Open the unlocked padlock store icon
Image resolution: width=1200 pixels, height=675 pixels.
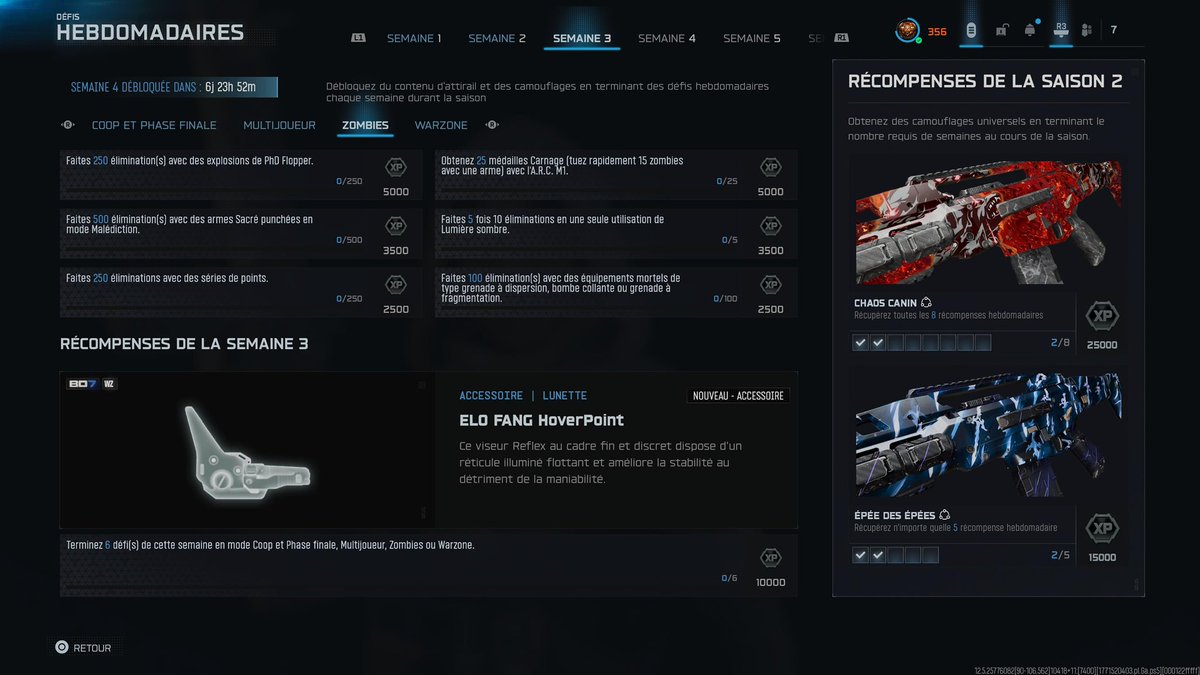coord(1001,31)
